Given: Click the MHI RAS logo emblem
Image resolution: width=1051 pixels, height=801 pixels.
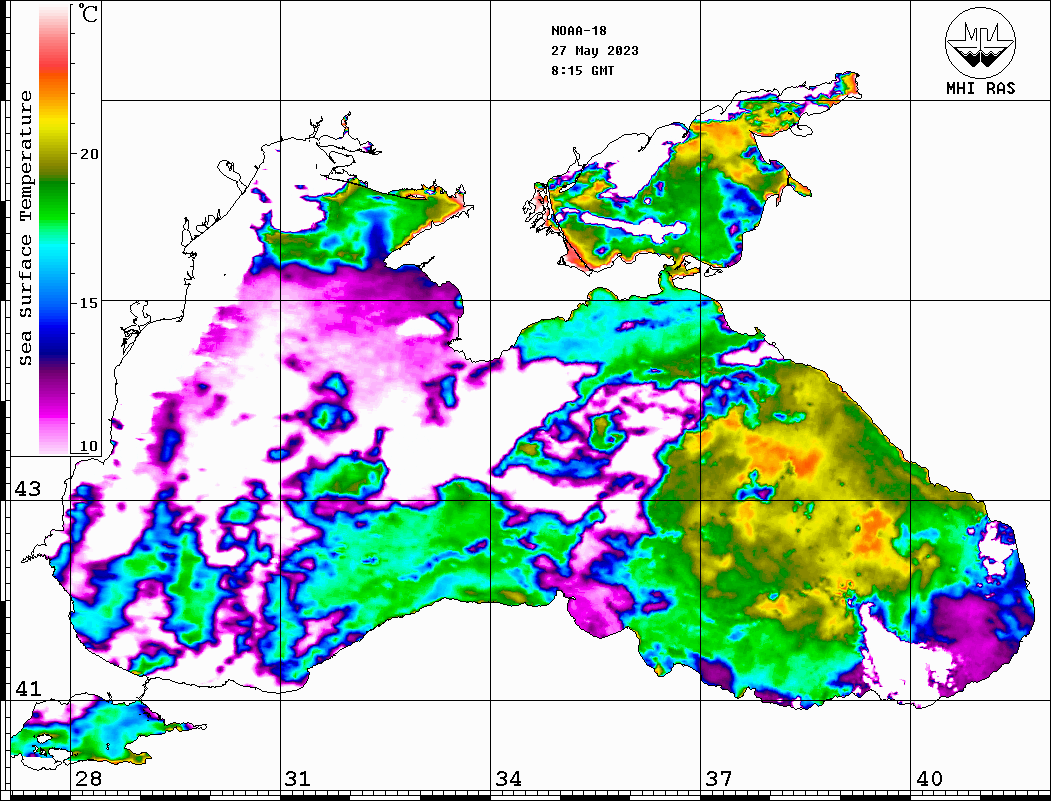Looking at the screenshot, I should [x=980, y=43].
